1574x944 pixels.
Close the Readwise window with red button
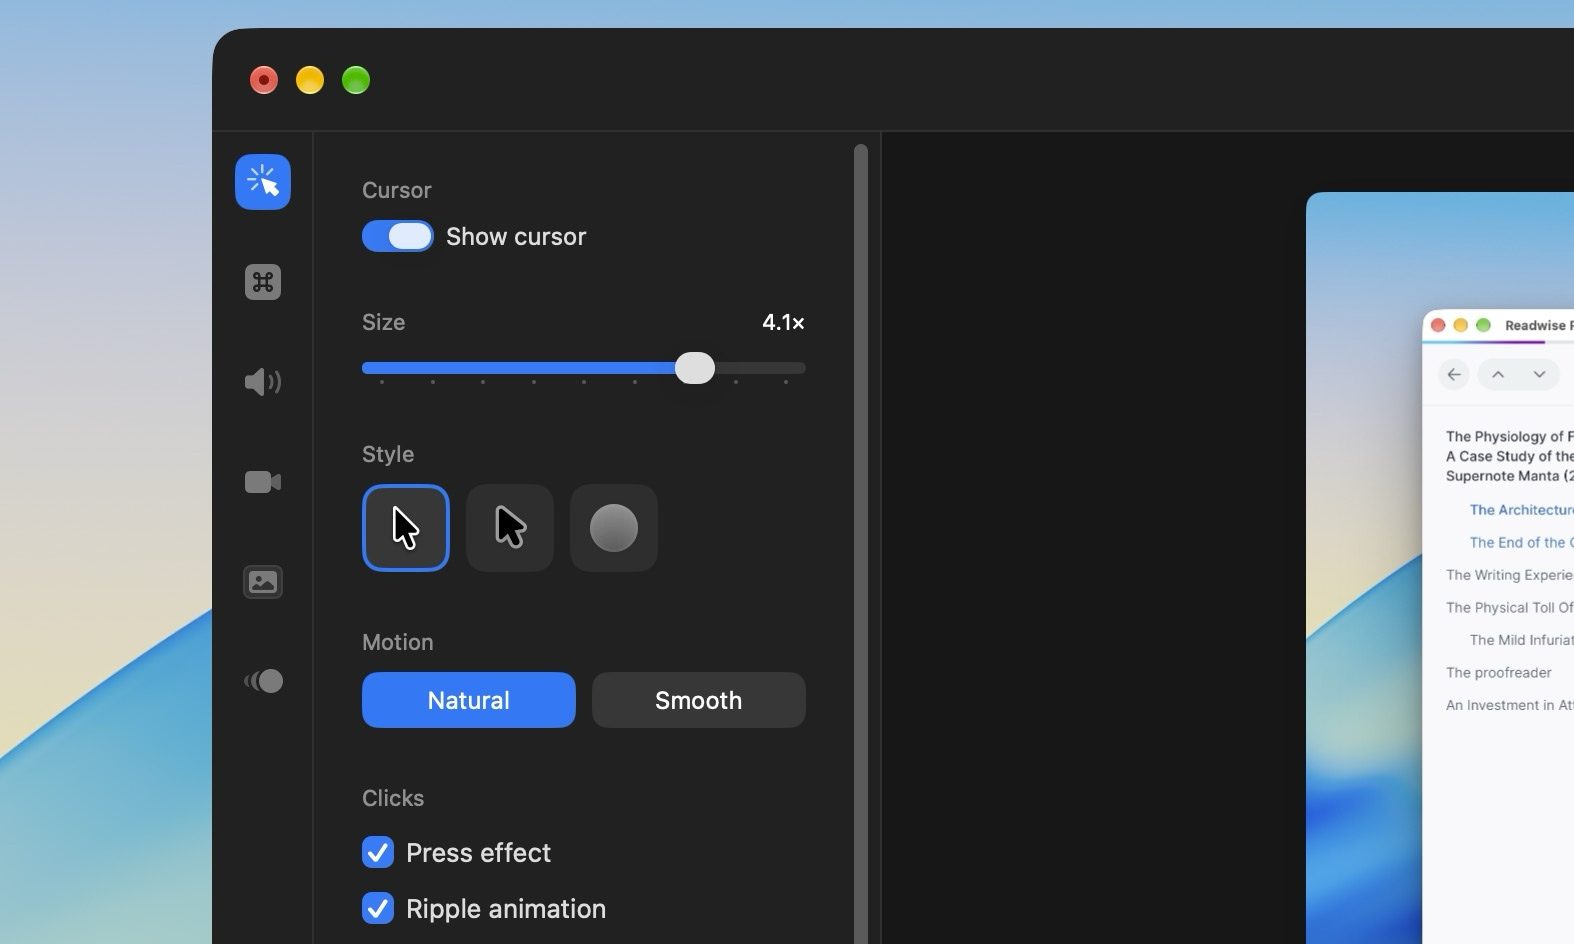point(1438,325)
